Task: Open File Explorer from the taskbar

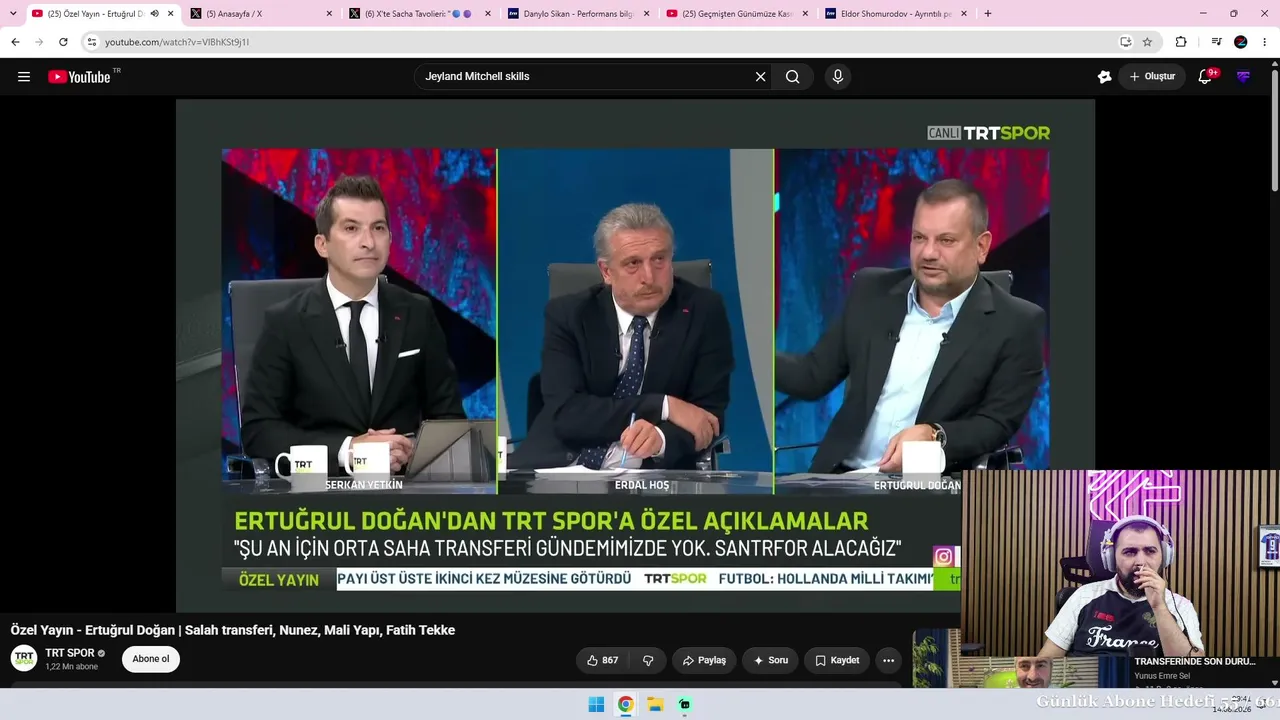Action: pos(655,704)
